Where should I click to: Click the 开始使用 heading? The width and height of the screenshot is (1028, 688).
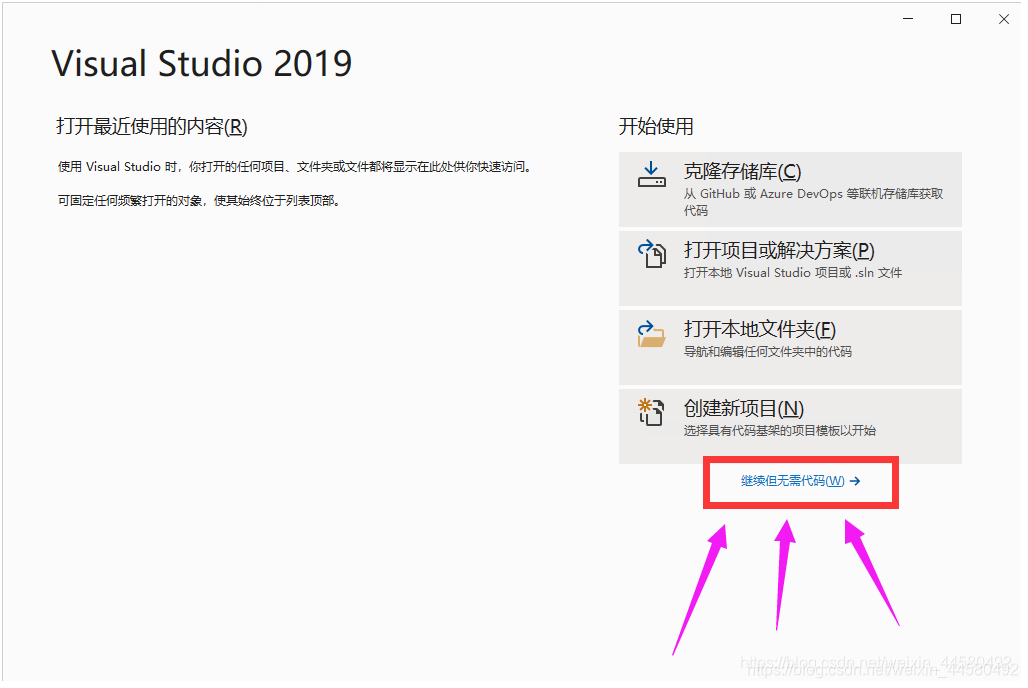click(656, 126)
